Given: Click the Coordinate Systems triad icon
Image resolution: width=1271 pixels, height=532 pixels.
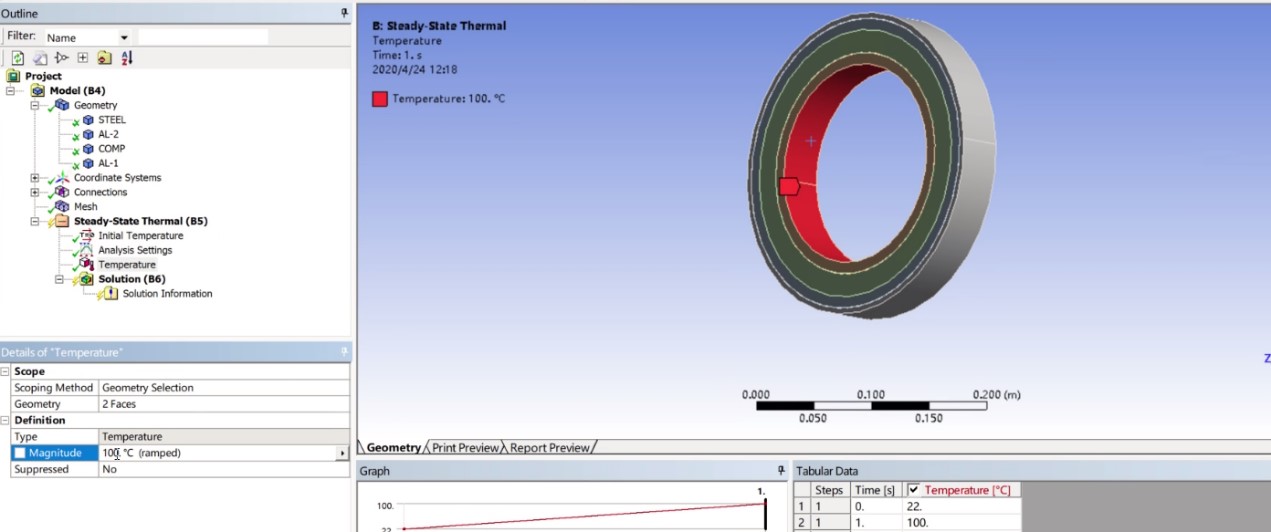Looking at the screenshot, I should point(63,178).
